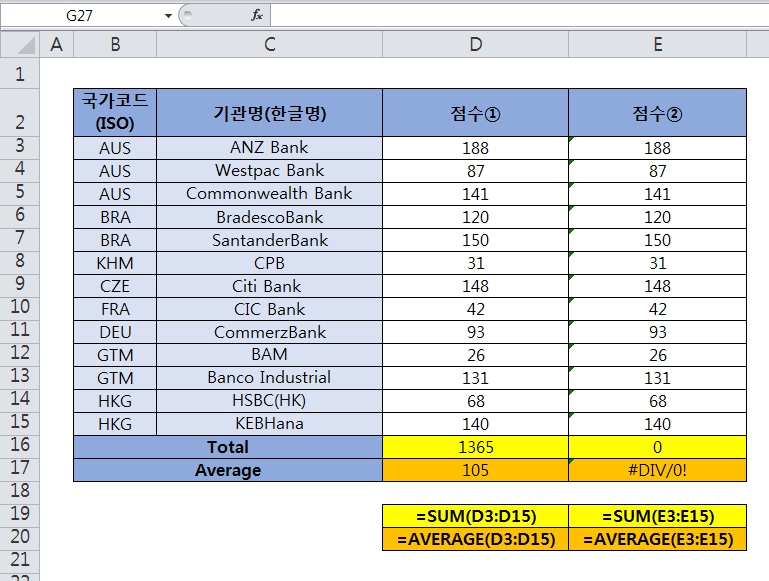The image size is (769, 581).
Task: Click the 국가코드 (ISO) header cell
Action: point(115,113)
